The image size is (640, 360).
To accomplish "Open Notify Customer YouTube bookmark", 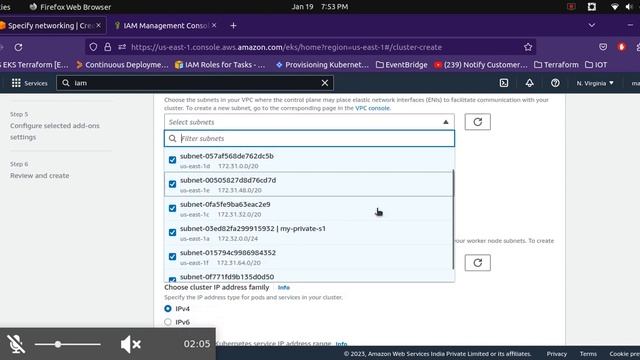I will click(481, 64).
